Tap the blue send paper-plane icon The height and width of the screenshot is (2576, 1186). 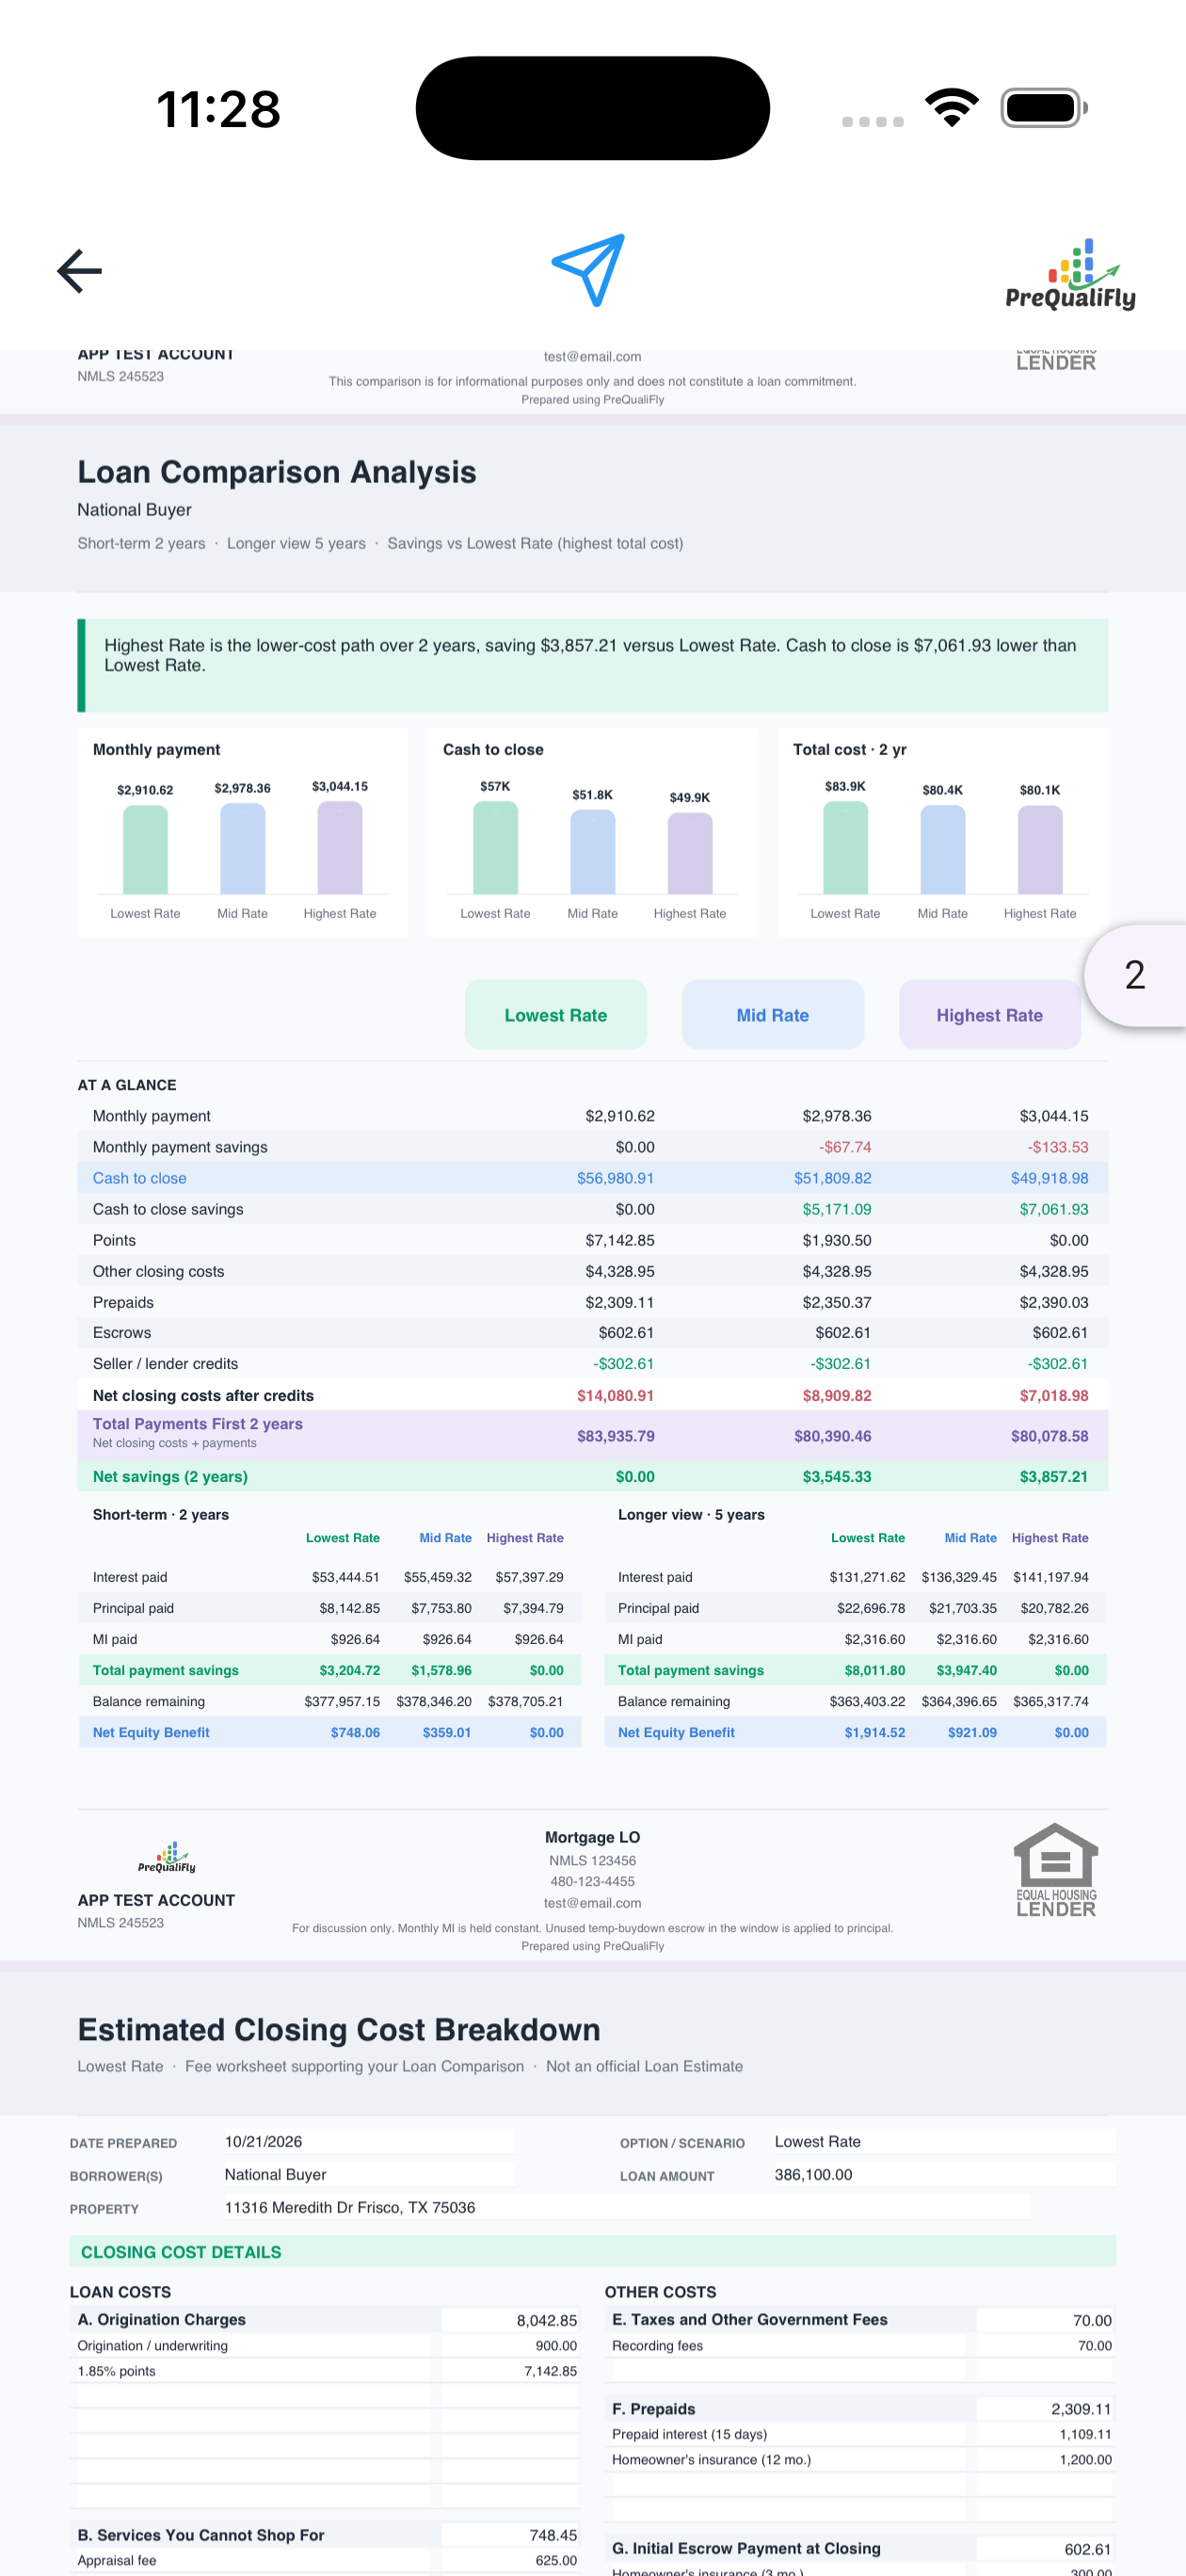(x=589, y=270)
